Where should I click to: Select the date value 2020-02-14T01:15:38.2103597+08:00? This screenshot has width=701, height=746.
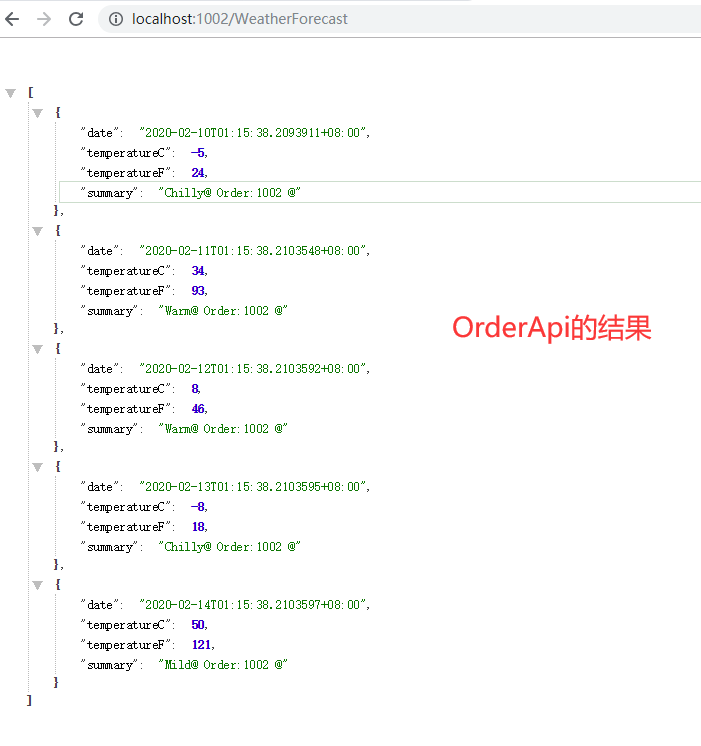(253, 605)
